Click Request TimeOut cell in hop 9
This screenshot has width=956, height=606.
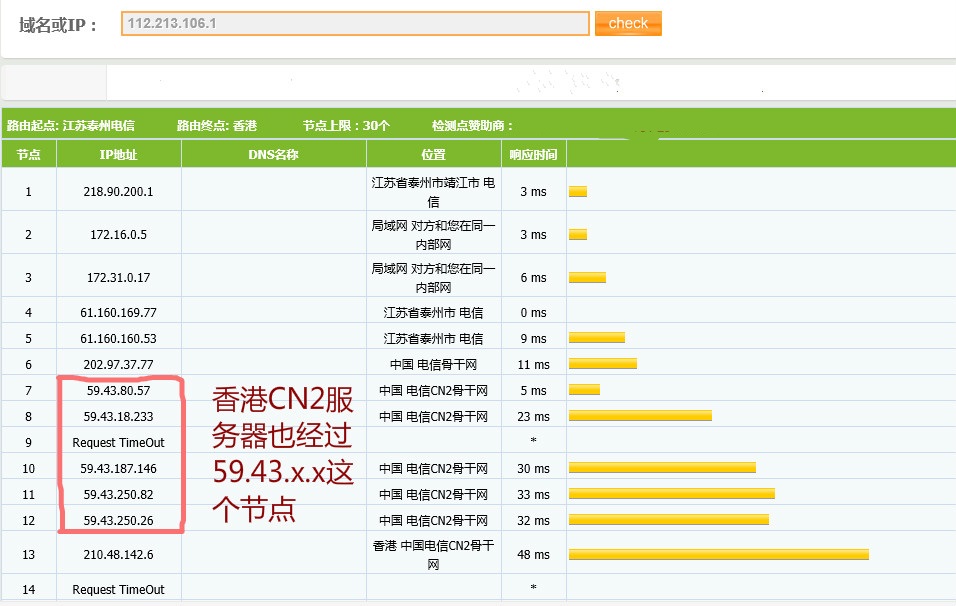tap(118, 442)
